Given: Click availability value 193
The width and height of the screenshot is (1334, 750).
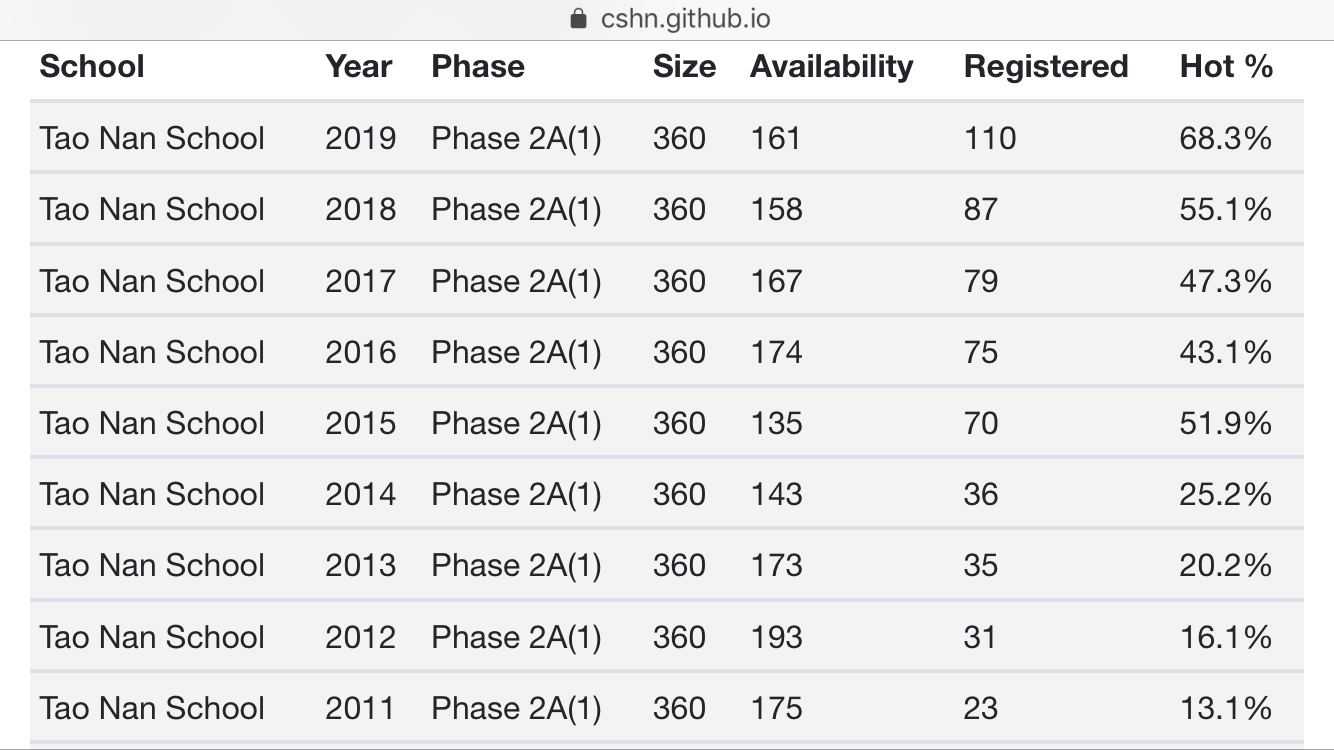Looking at the screenshot, I should point(776,637).
